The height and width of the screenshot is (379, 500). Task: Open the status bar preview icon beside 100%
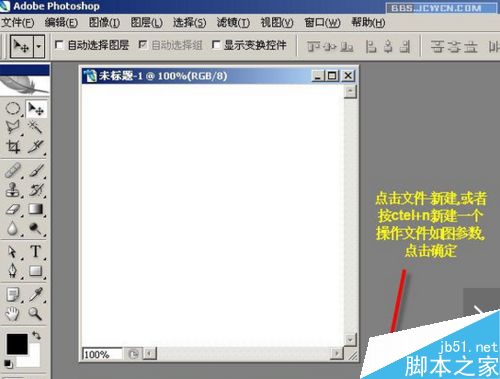tap(133, 354)
